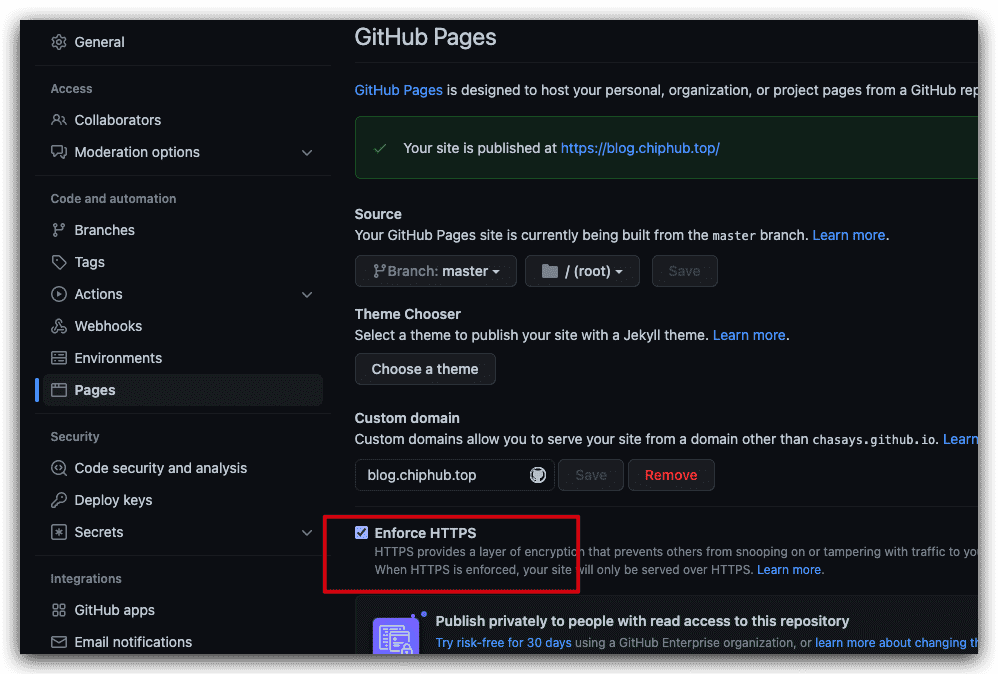This screenshot has height=674, width=998.
Task: Go to Collaborators settings
Action: 118,120
